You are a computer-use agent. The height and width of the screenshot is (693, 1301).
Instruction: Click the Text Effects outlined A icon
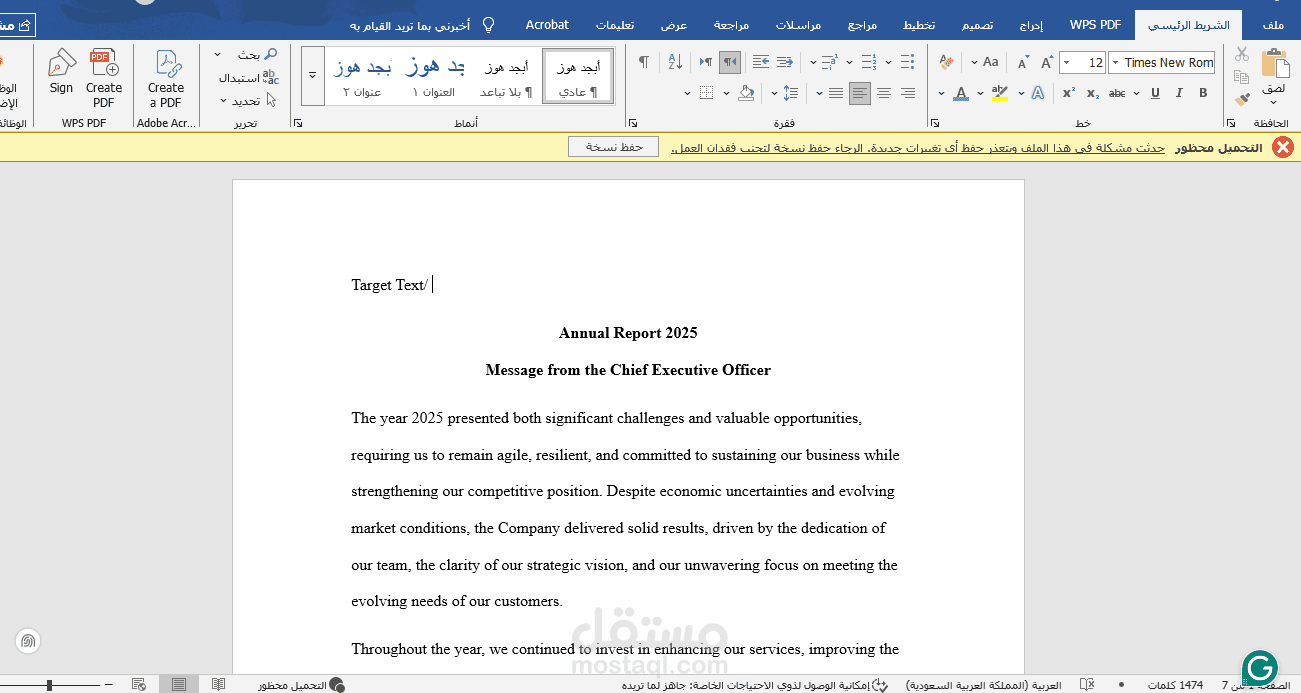pyautogui.click(x=1038, y=93)
